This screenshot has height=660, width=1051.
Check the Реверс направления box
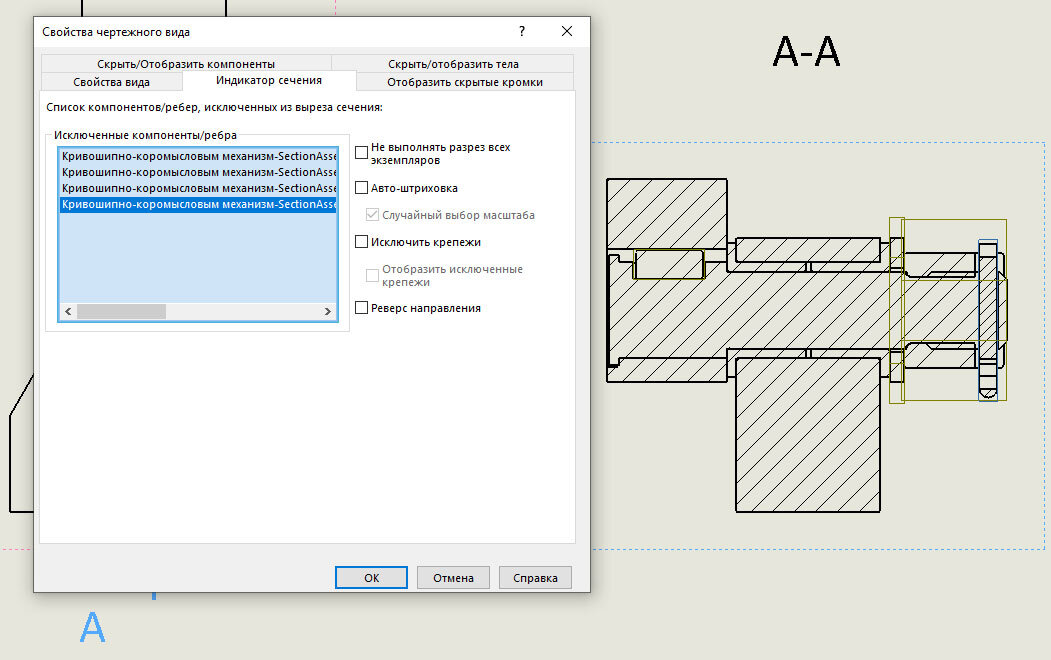(361, 308)
